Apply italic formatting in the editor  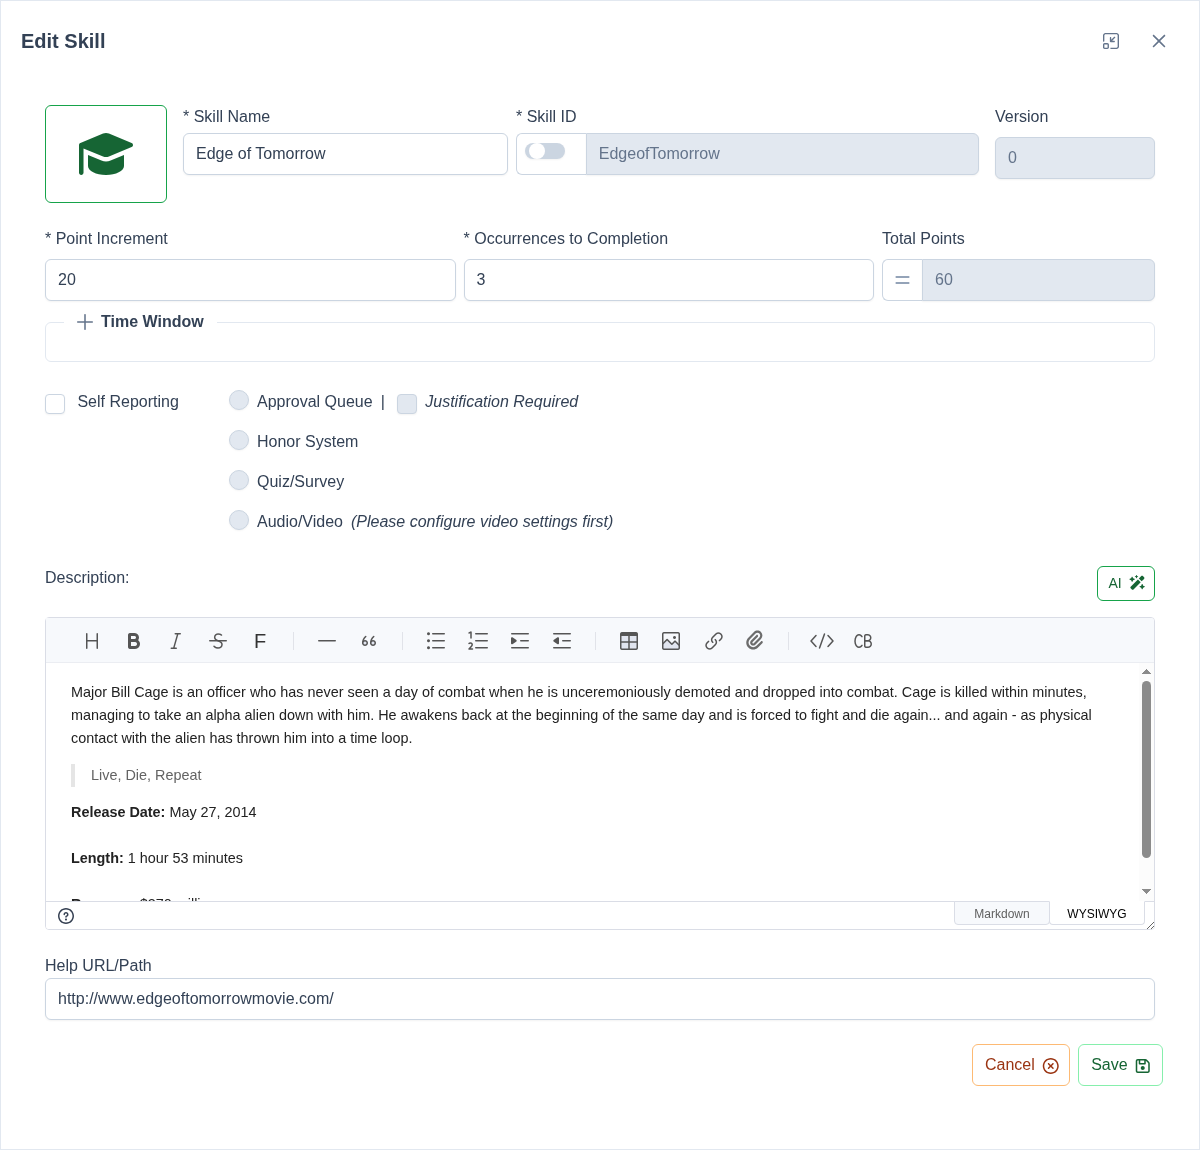(176, 641)
